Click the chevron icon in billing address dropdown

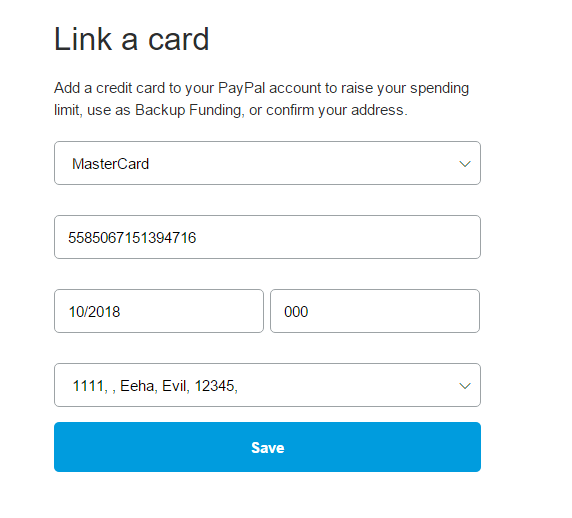(464, 386)
